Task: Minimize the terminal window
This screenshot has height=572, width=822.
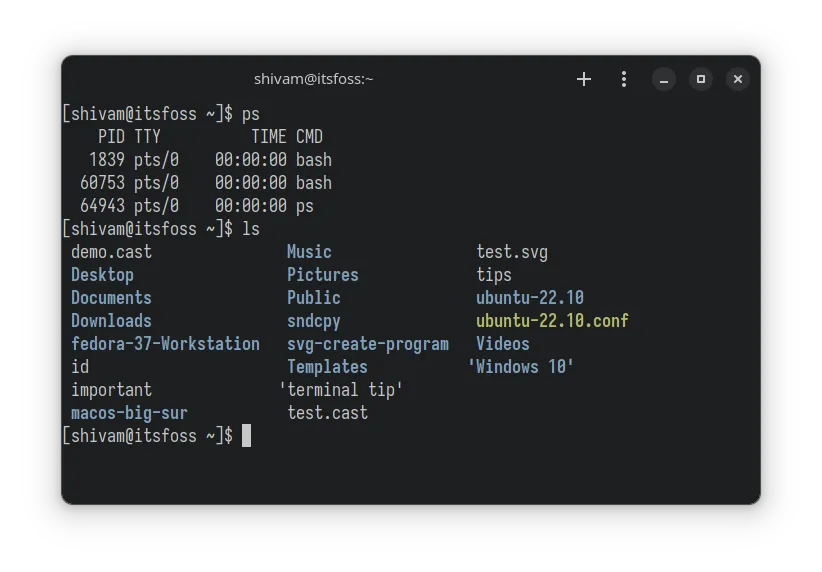Action: 664,79
